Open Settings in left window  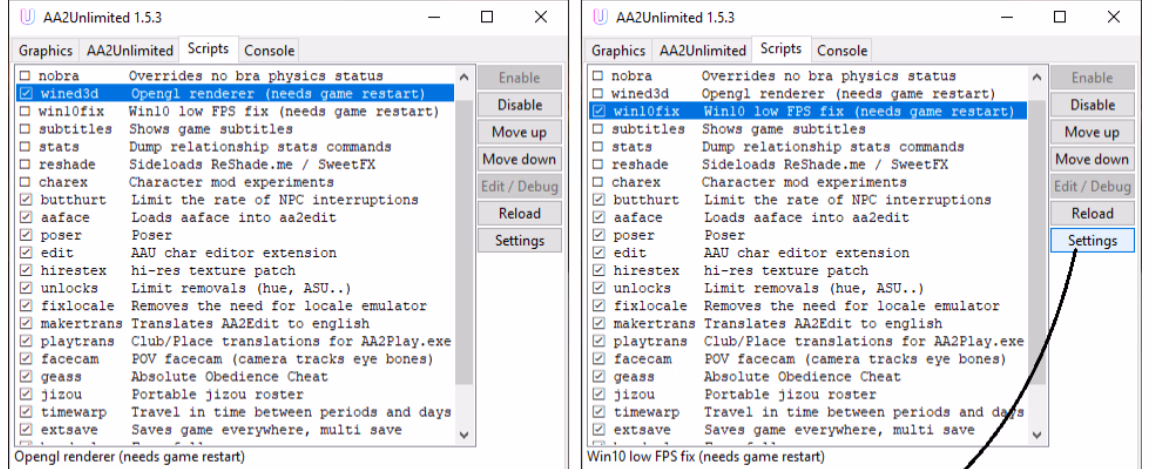[x=520, y=241]
